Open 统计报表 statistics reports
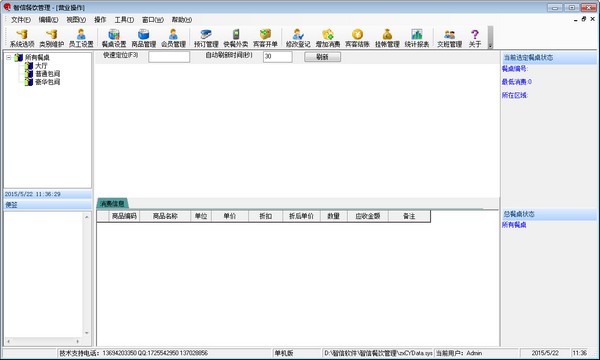This screenshot has width=600, height=360. (x=417, y=38)
